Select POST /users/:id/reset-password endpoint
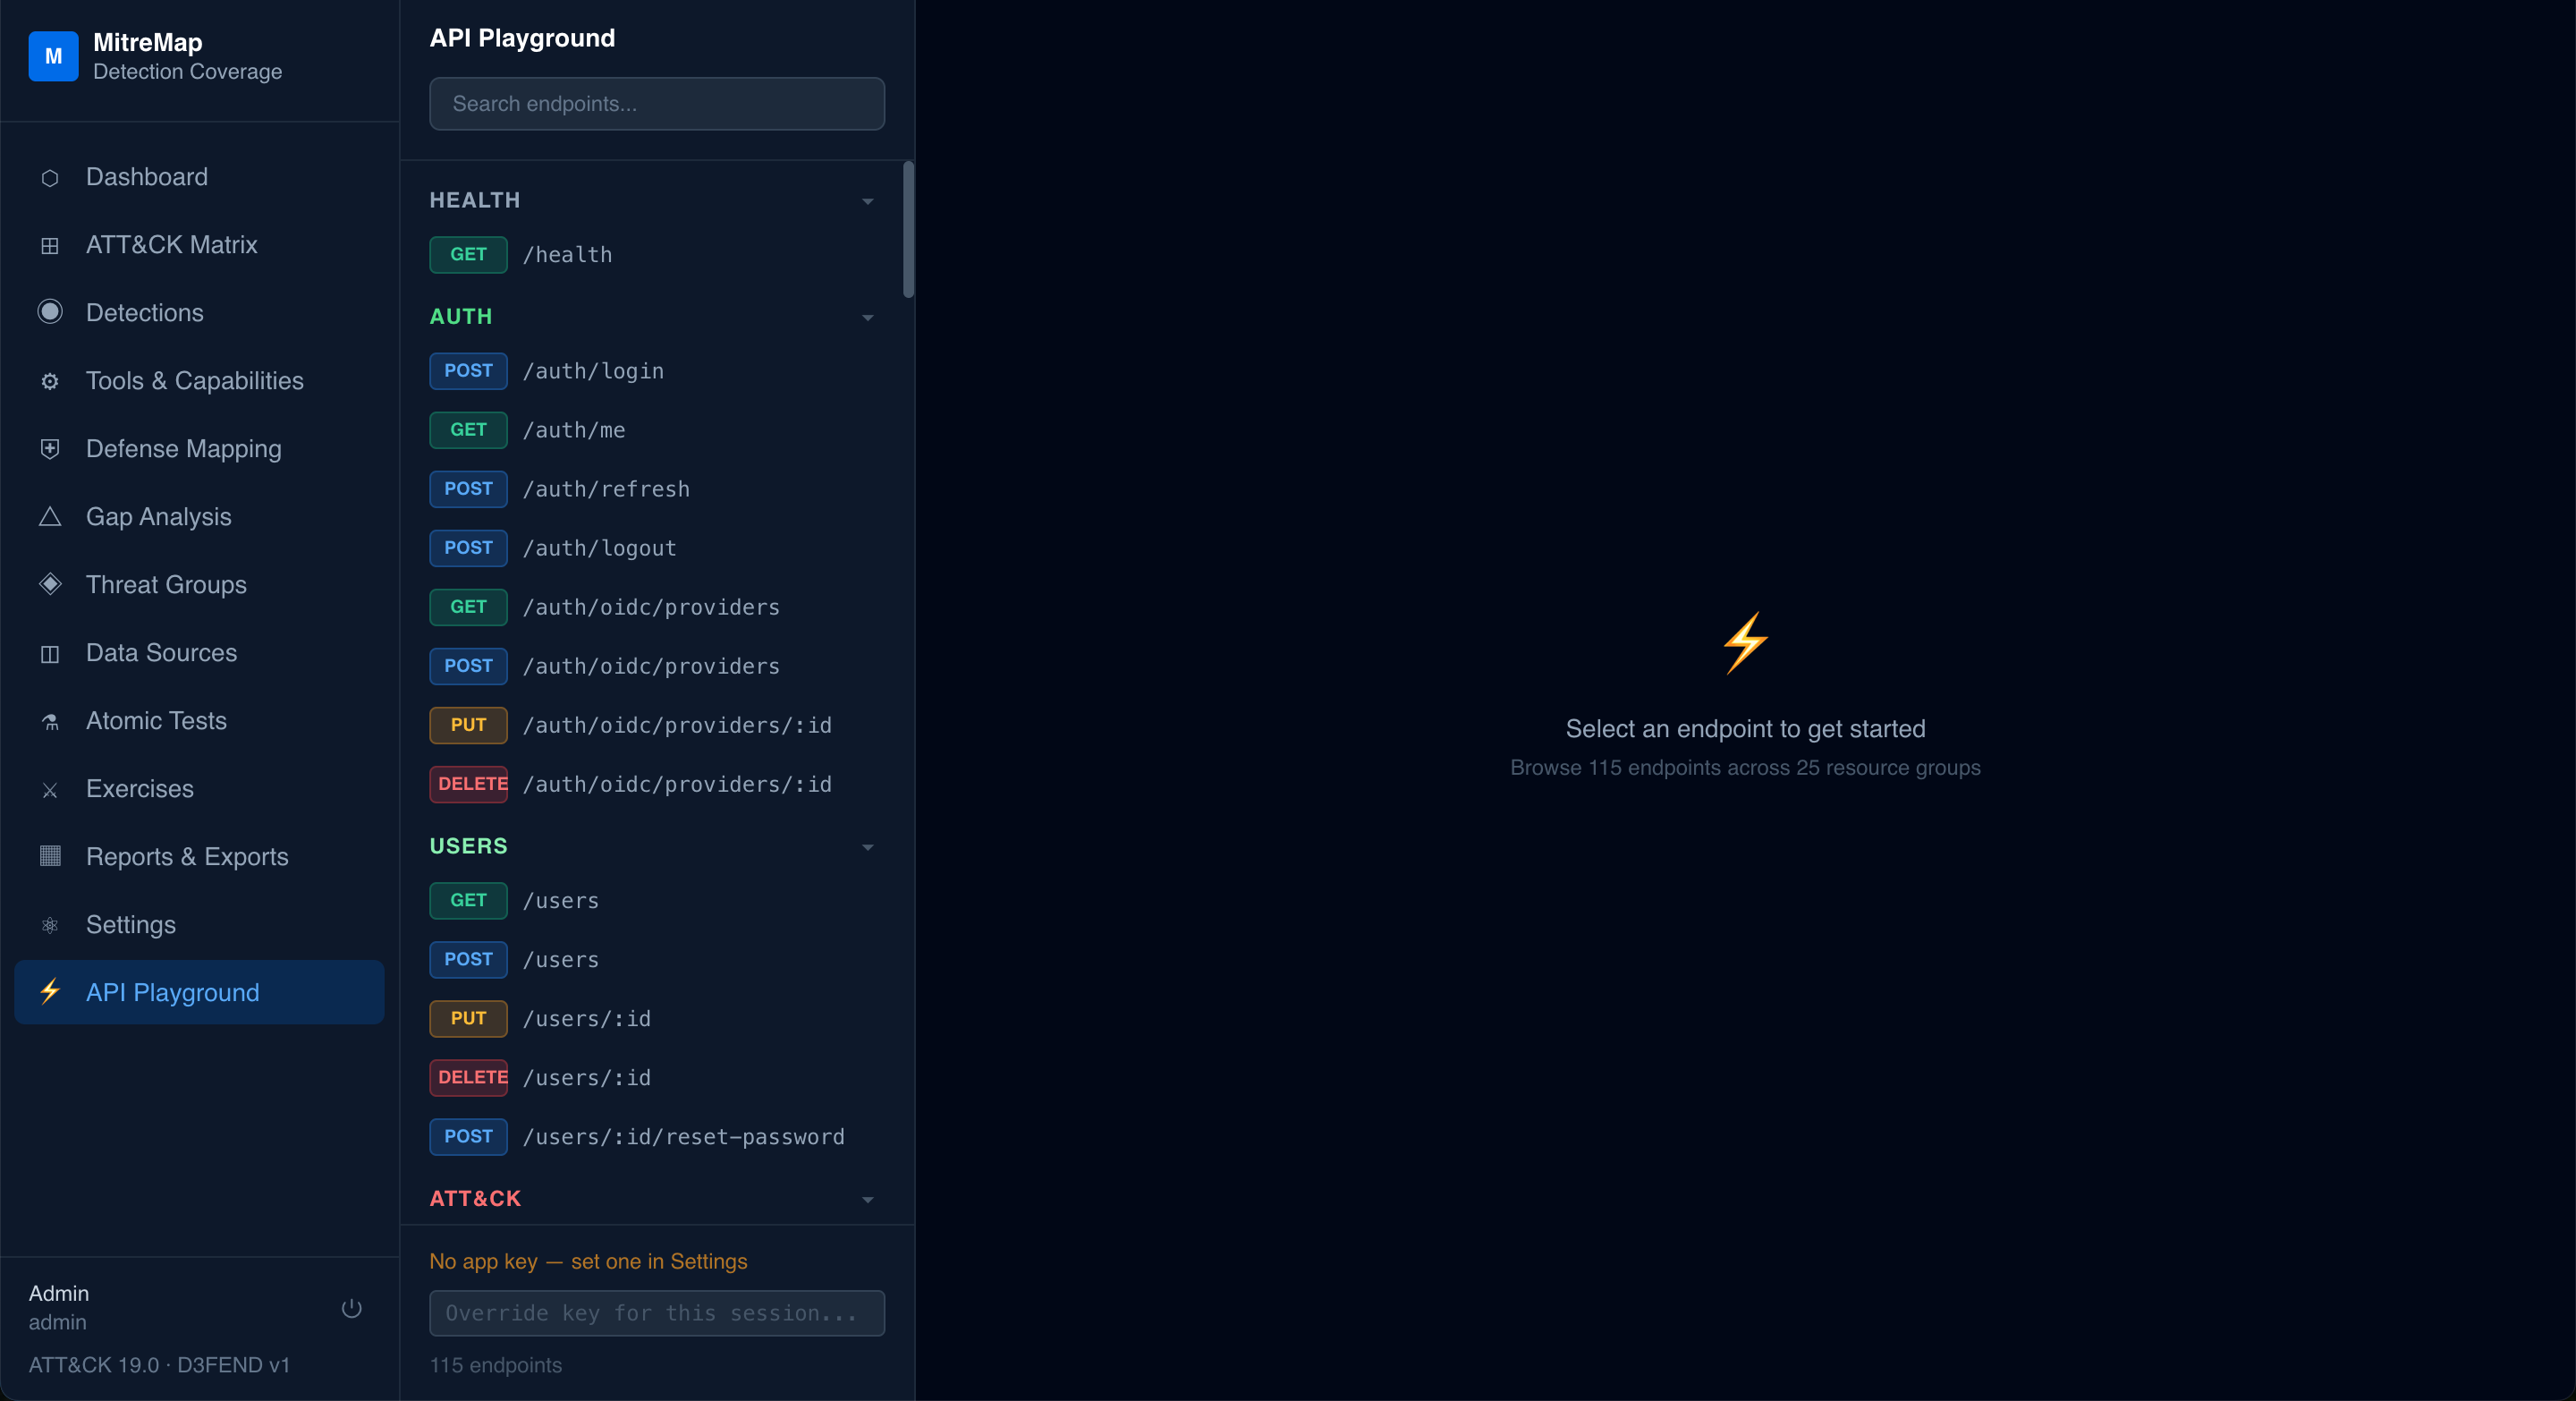 click(657, 1136)
